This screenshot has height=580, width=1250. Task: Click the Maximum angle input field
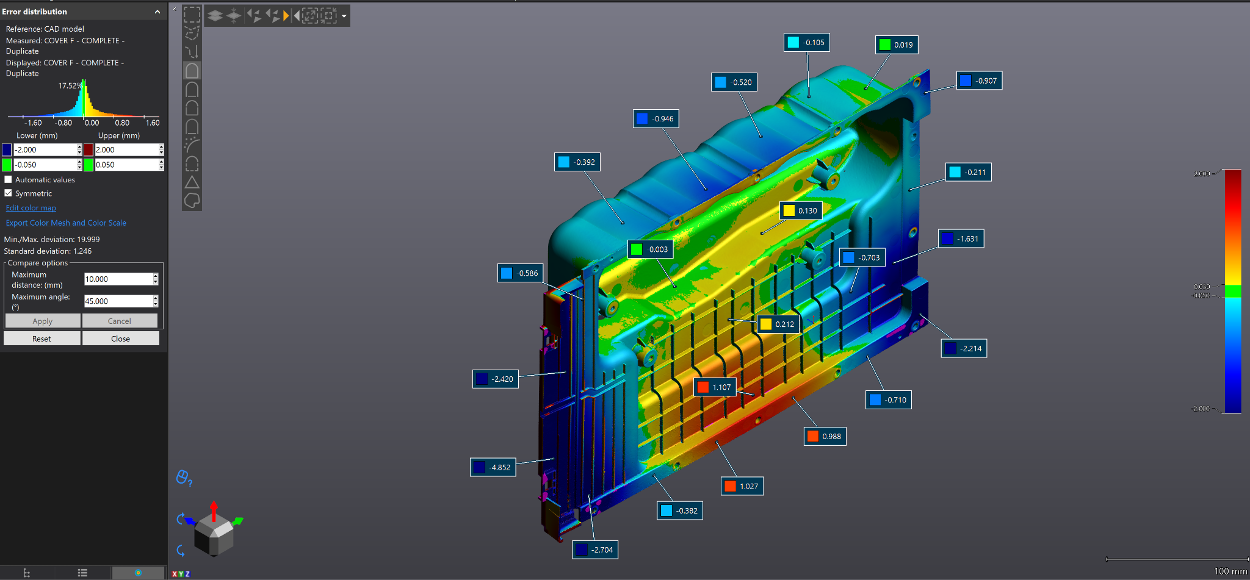pyautogui.click(x=116, y=301)
